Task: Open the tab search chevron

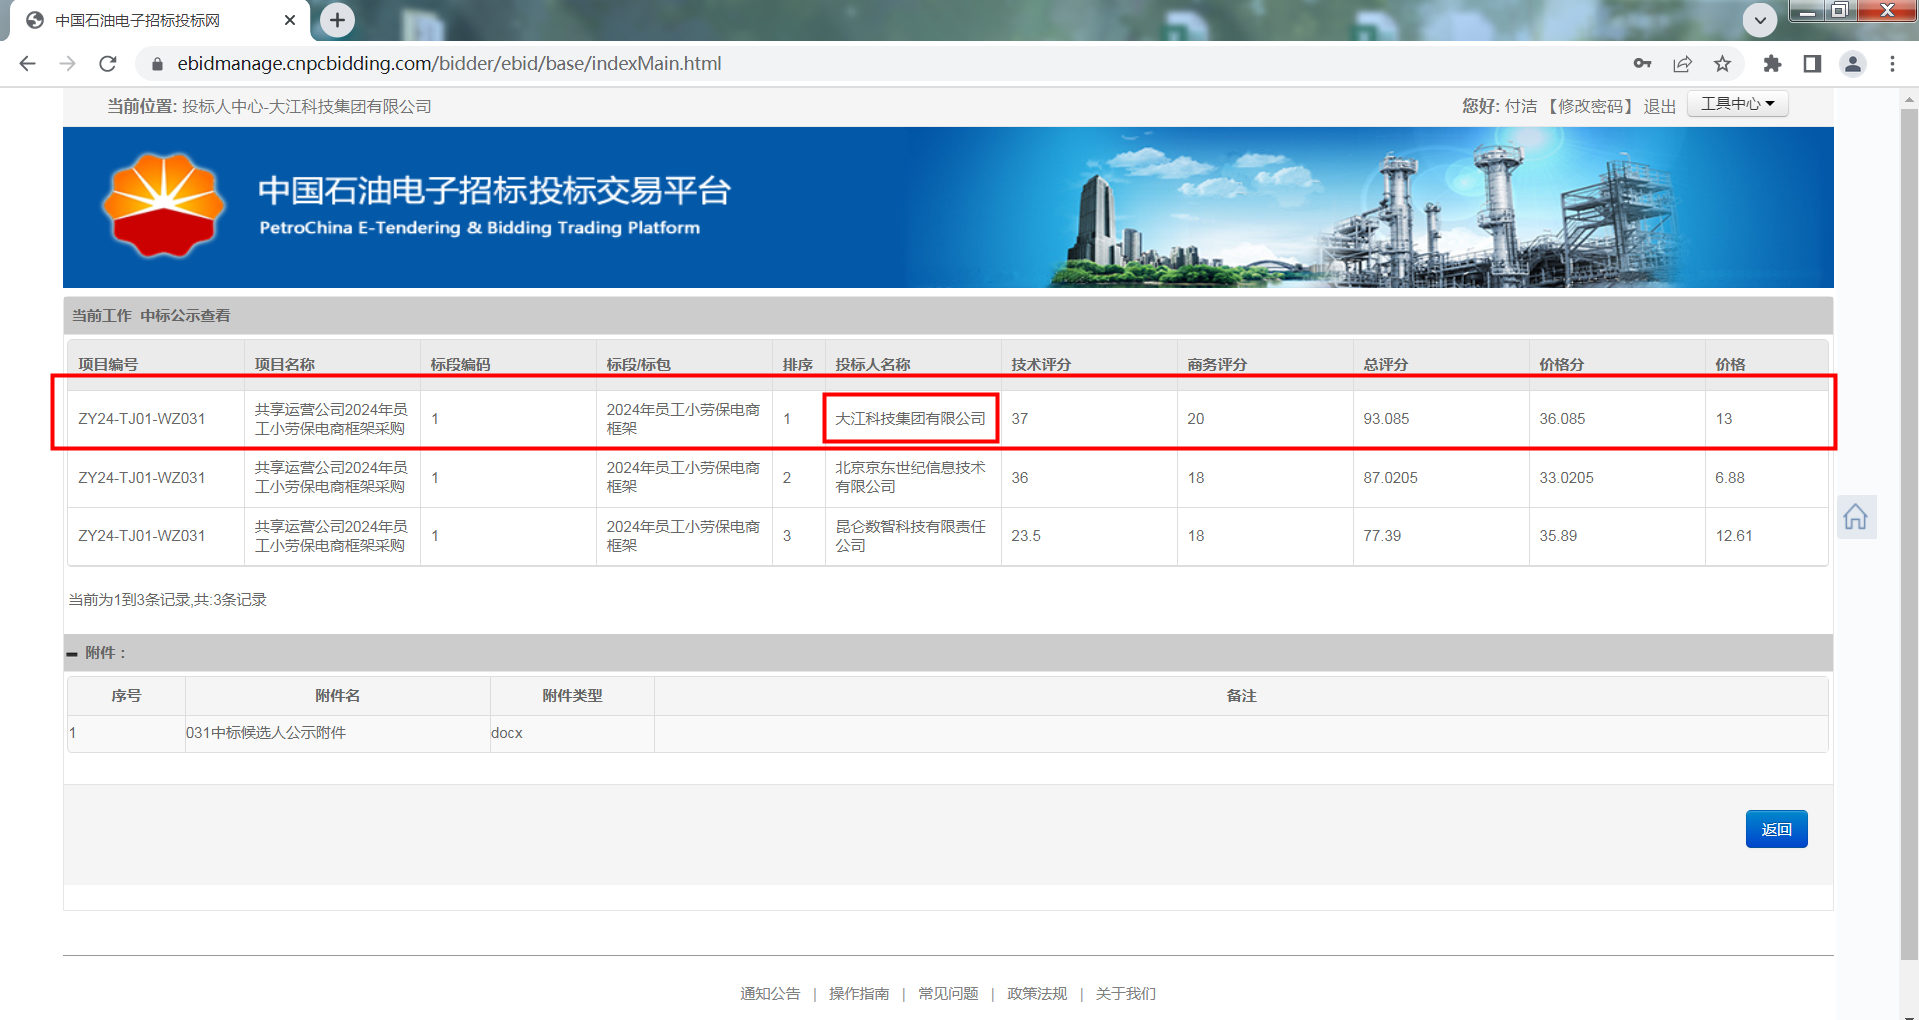Action: tap(1760, 20)
